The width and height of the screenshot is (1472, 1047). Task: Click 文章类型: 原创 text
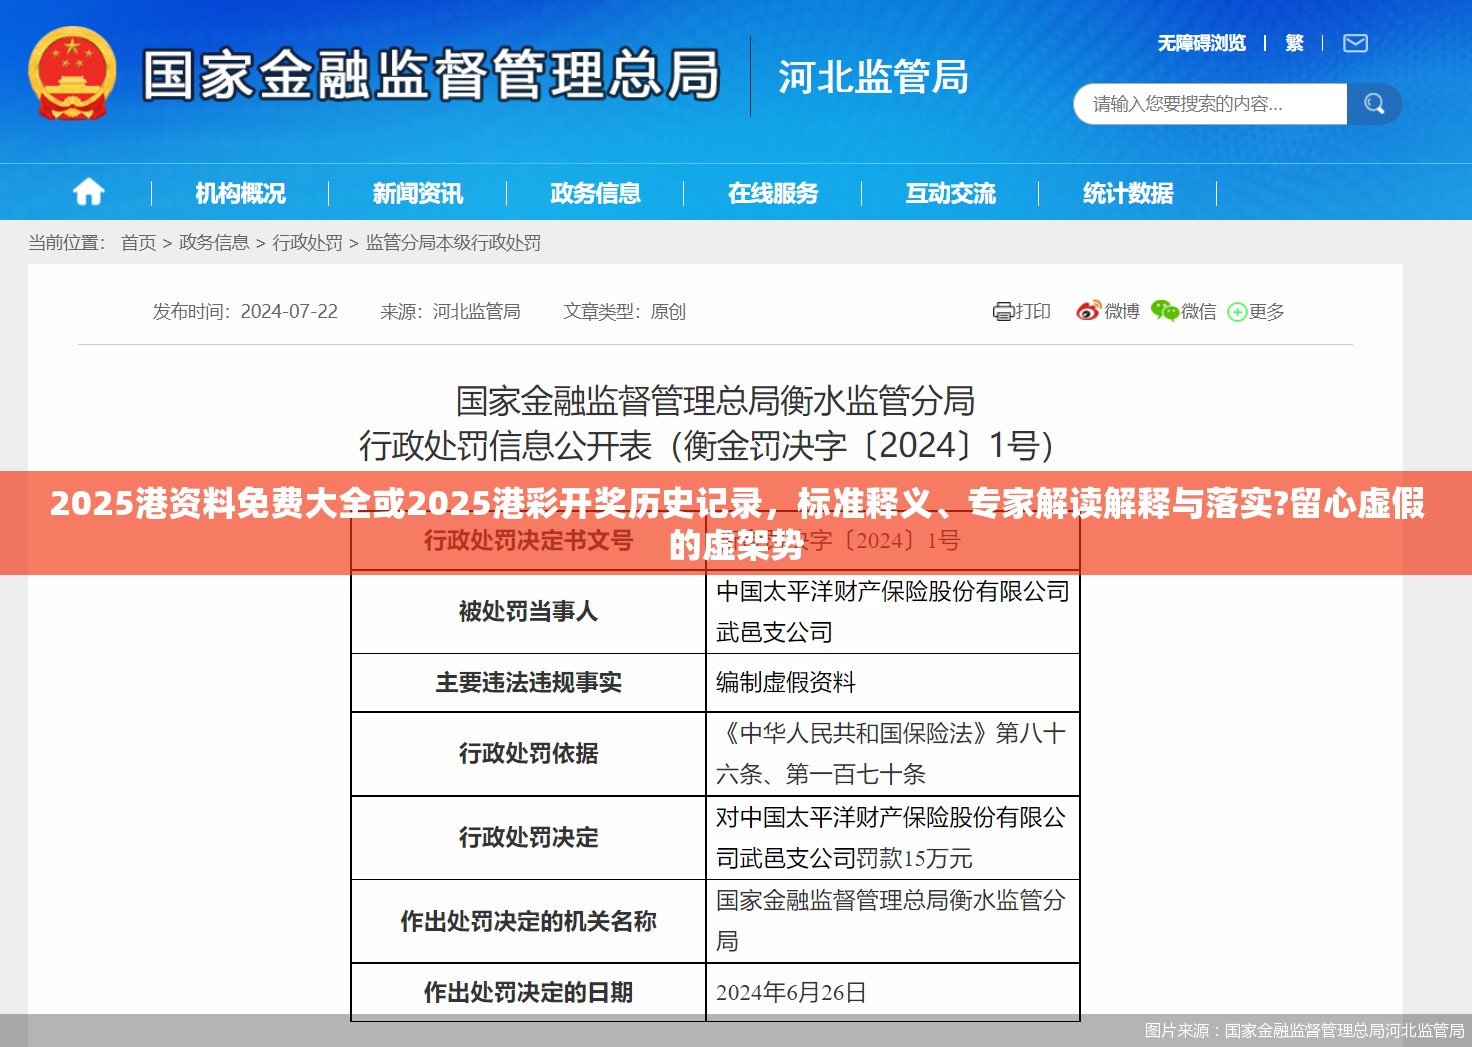click(x=624, y=312)
